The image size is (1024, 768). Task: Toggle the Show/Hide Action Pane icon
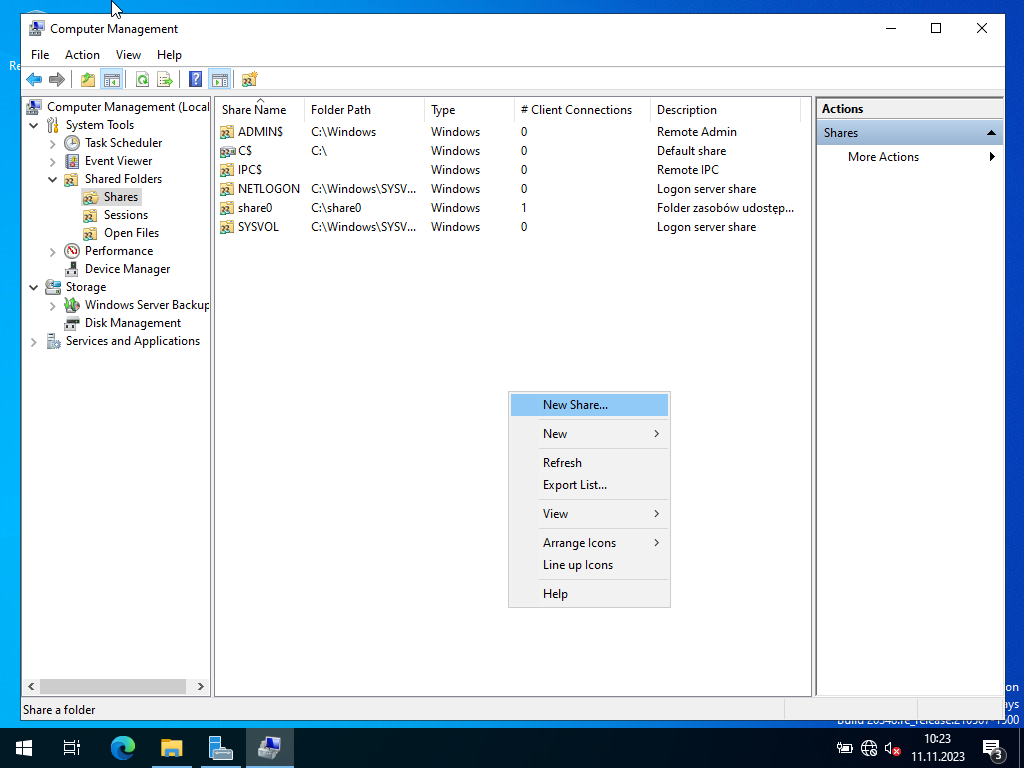point(219,79)
